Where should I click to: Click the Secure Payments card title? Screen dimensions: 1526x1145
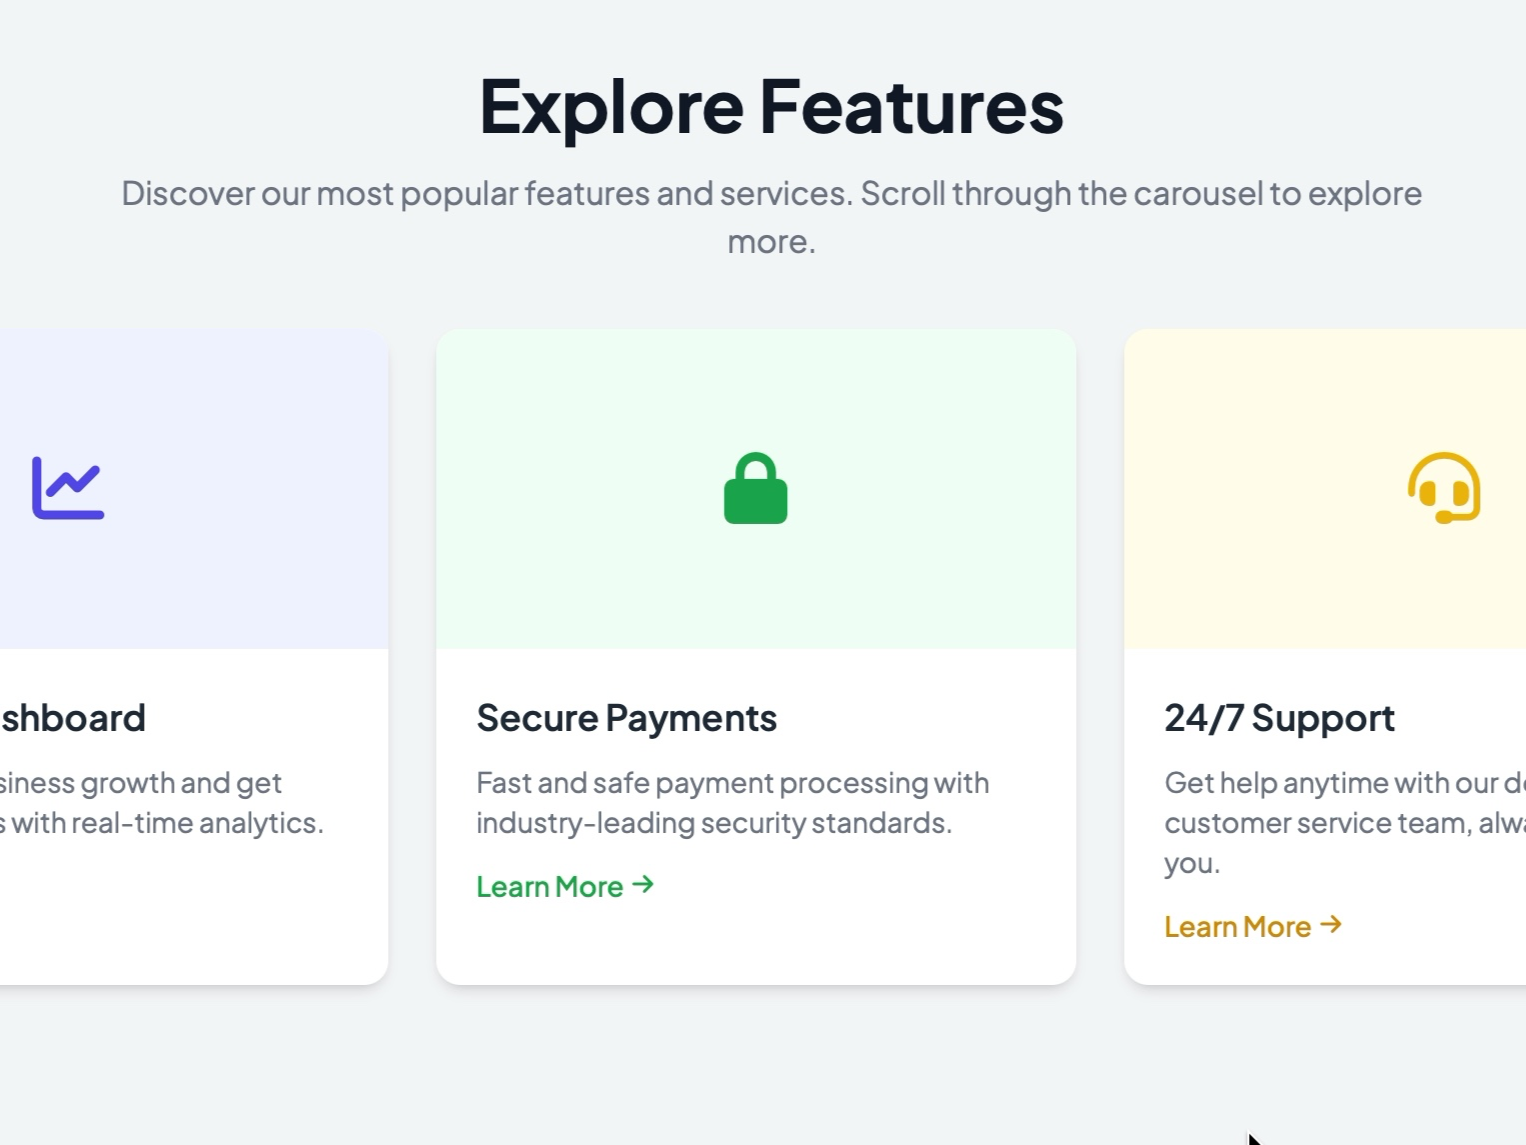point(627,717)
